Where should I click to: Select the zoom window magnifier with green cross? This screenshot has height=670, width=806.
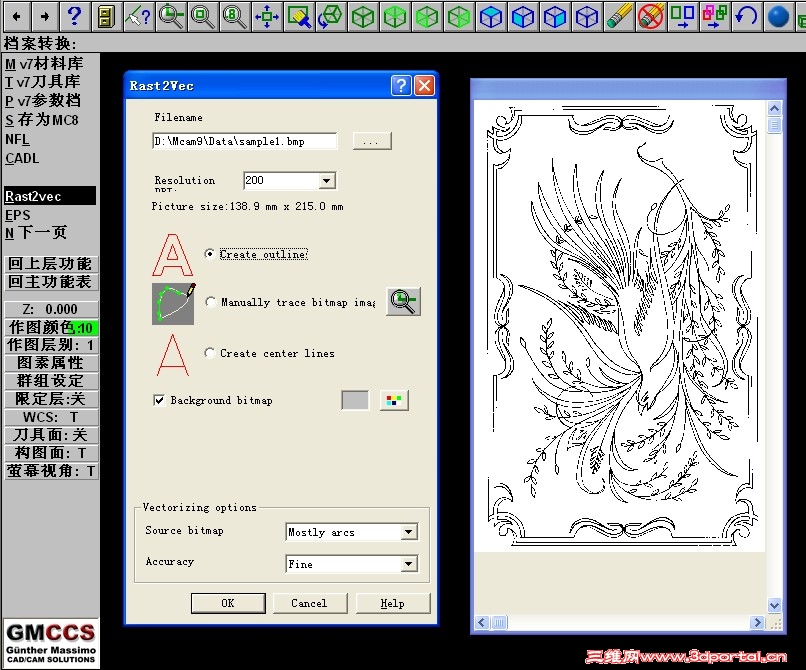(x=171, y=16)
